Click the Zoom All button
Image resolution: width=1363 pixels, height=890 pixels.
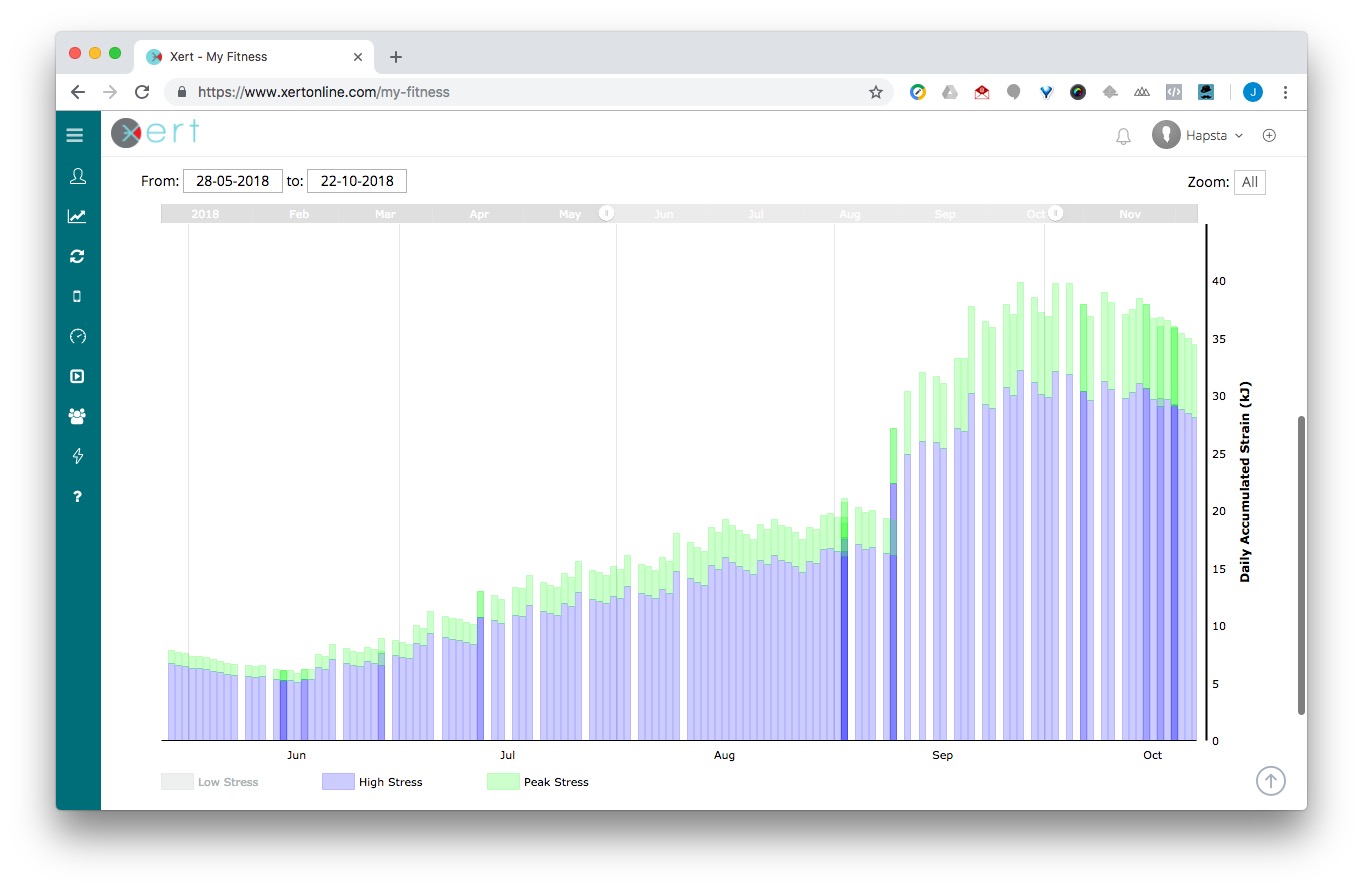1249,182
